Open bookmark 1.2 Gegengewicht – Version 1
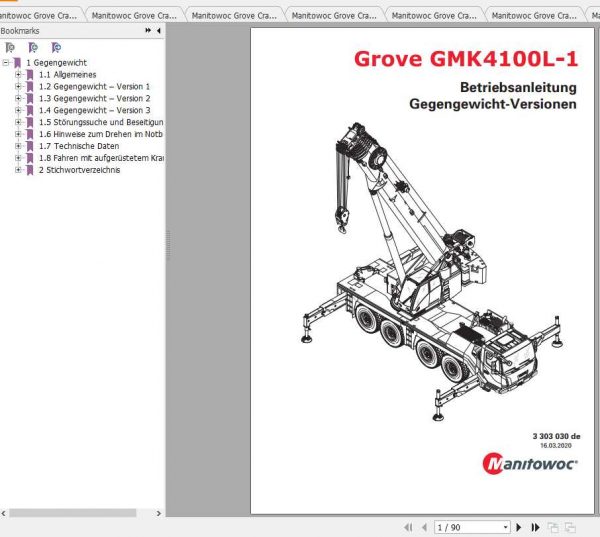This screenshot has height=537, width=600. 94,87
